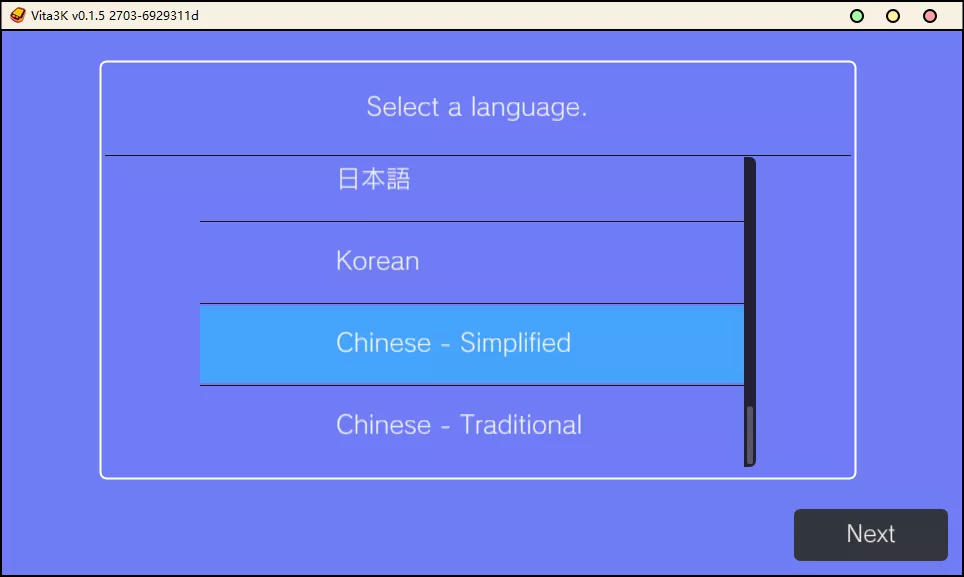The image size is (964, 577).
Task: Click the Select a language heading
Action: pos(478,107)
